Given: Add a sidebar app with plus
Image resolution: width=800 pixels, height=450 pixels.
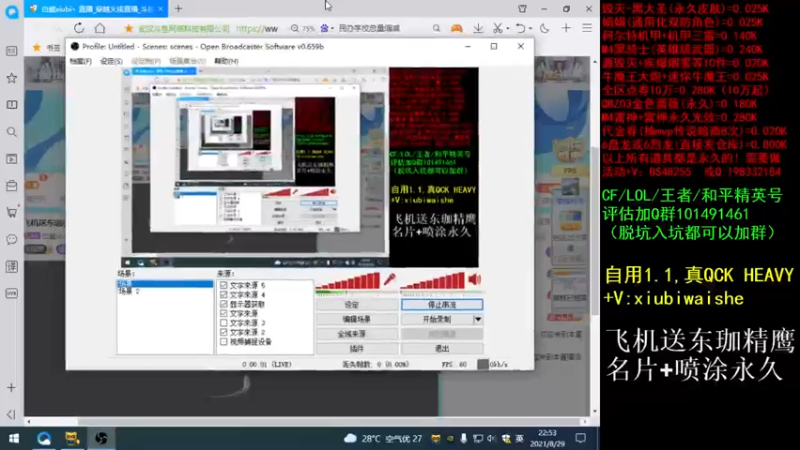Looking at the screenshot, I should (11, 388).
